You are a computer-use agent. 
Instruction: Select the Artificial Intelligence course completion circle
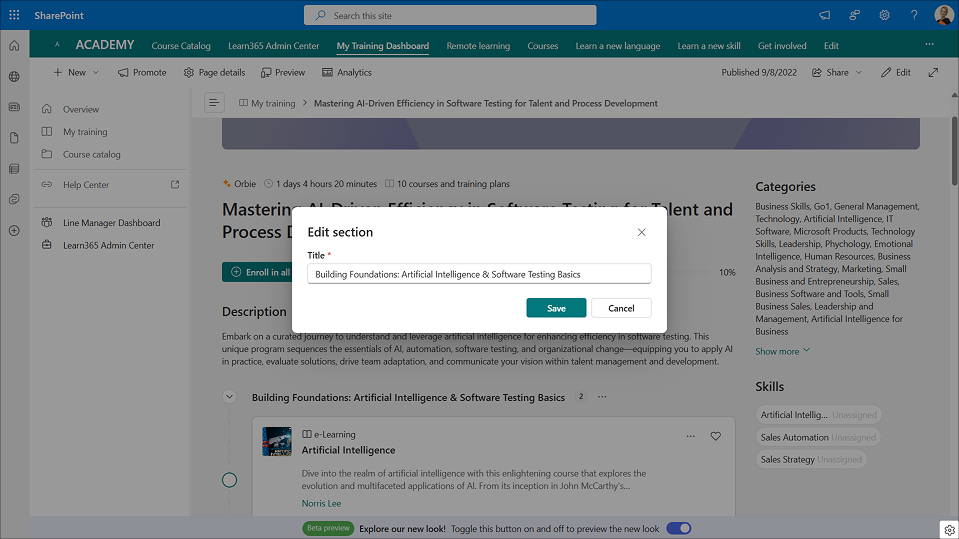pos(229,480)
